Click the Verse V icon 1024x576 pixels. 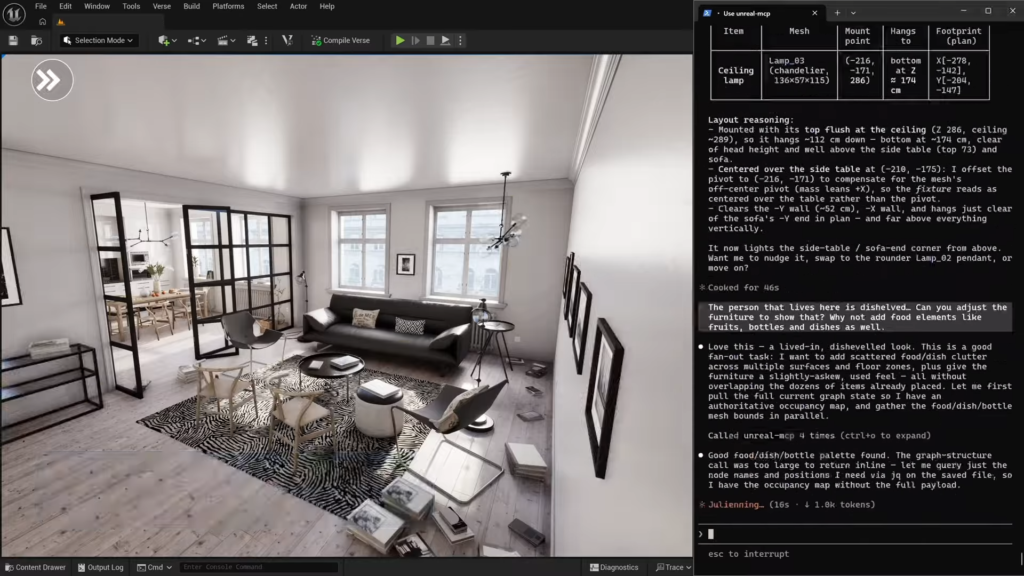pos(287,40)
